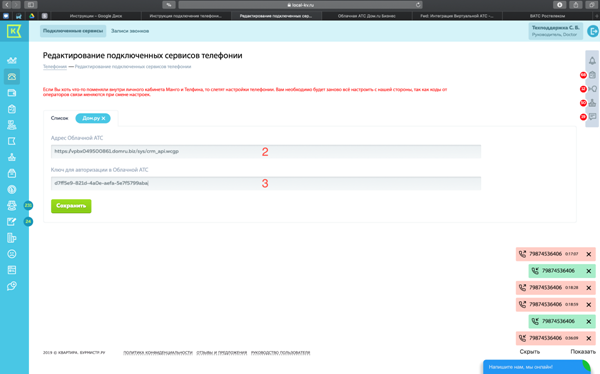Dismiss call notification timed 0:18:28
The width and height of the screenshot is (600, 374).
tap(589, 288)
